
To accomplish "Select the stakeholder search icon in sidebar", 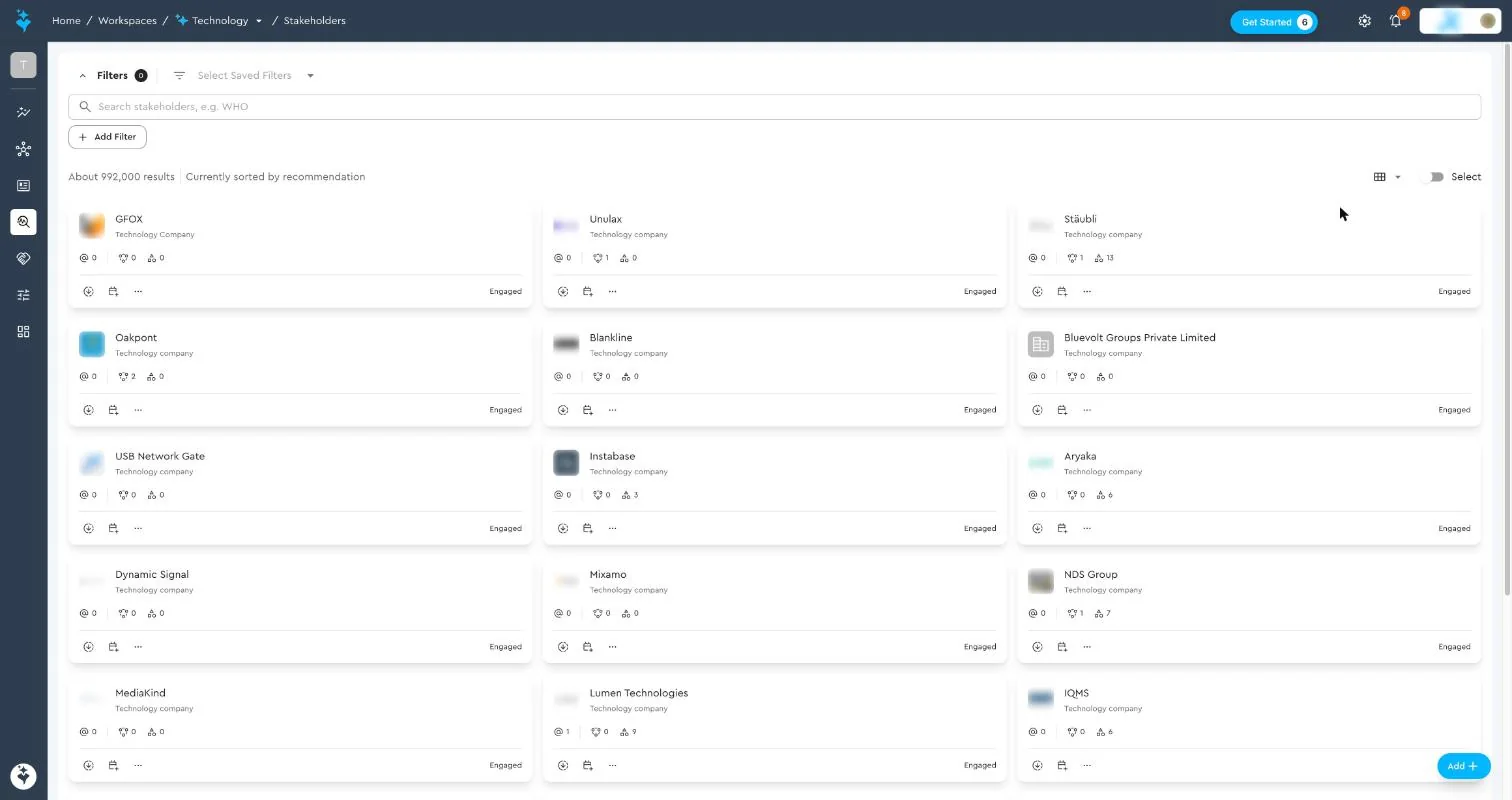I will 23,222.
